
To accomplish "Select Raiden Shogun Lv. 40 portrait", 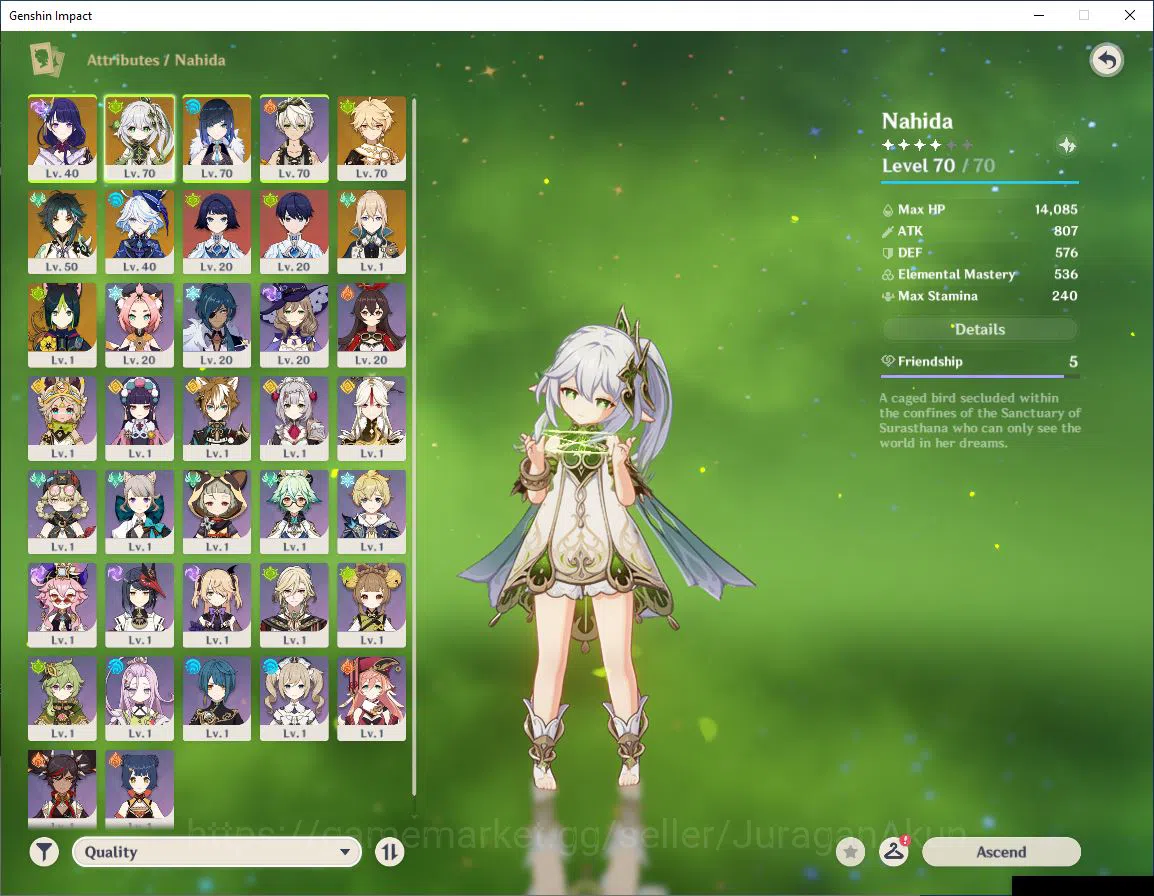I will pos(62,138).
